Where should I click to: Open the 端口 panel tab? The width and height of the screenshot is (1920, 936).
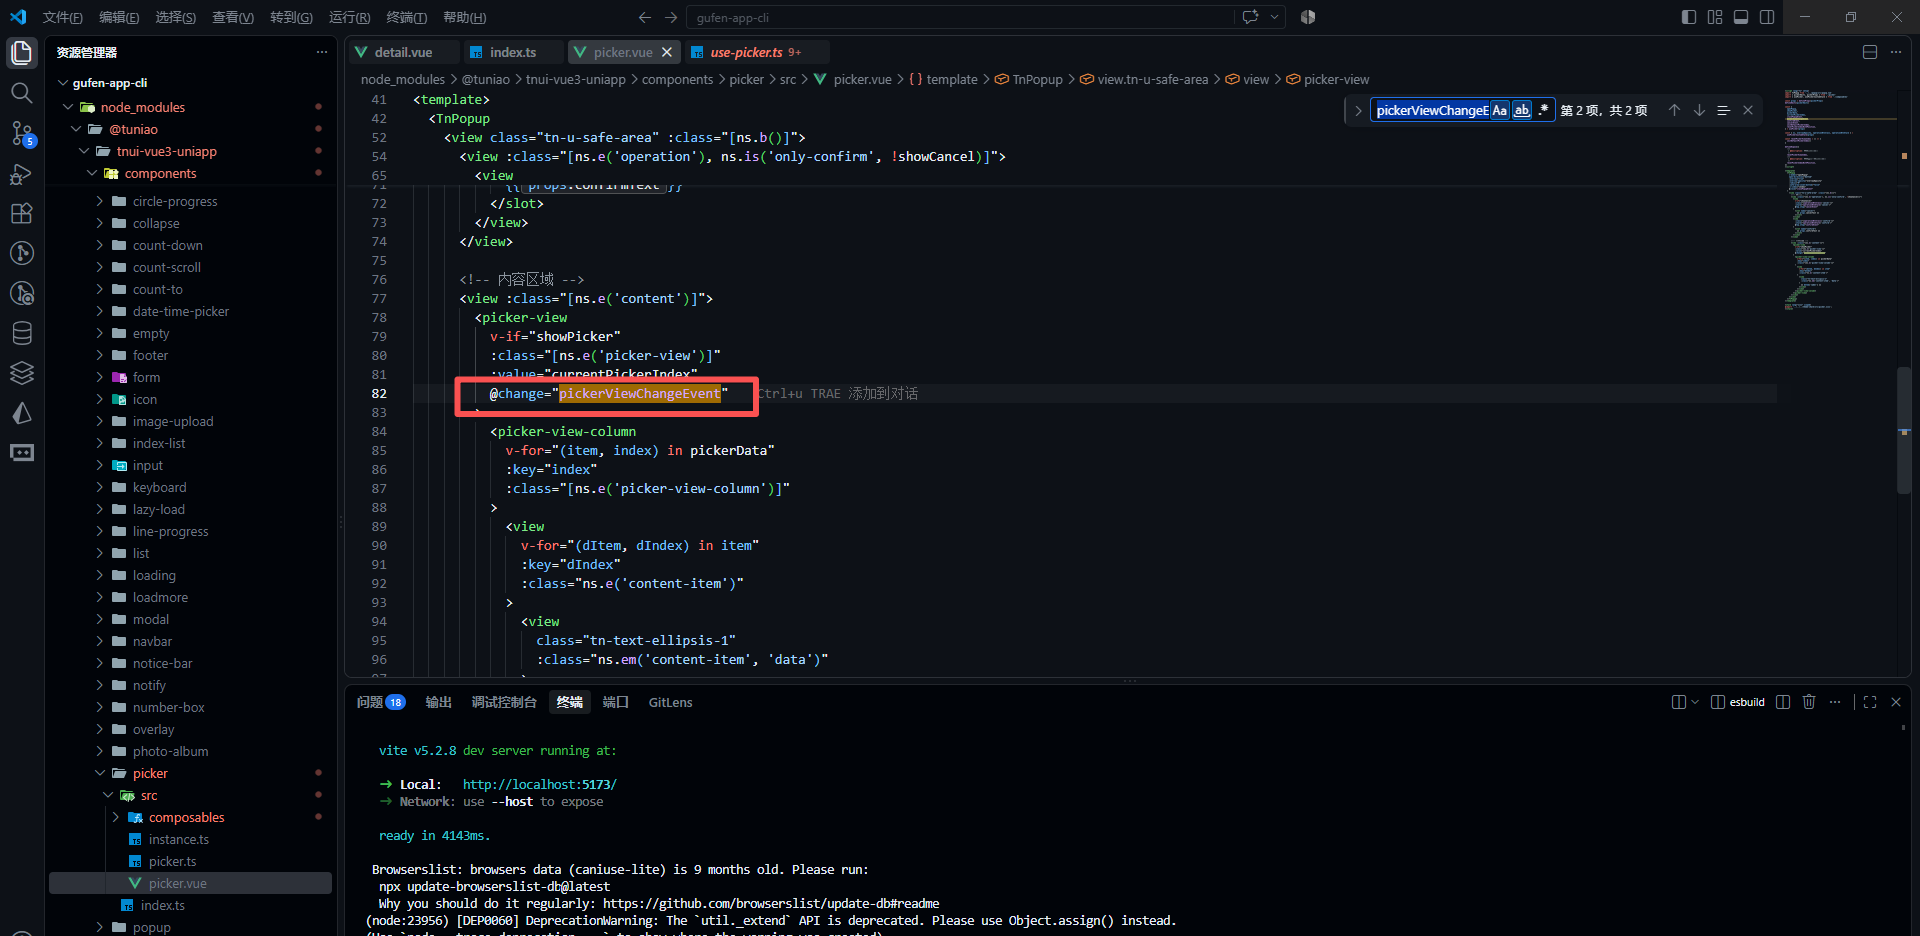[x=615, y=702]
